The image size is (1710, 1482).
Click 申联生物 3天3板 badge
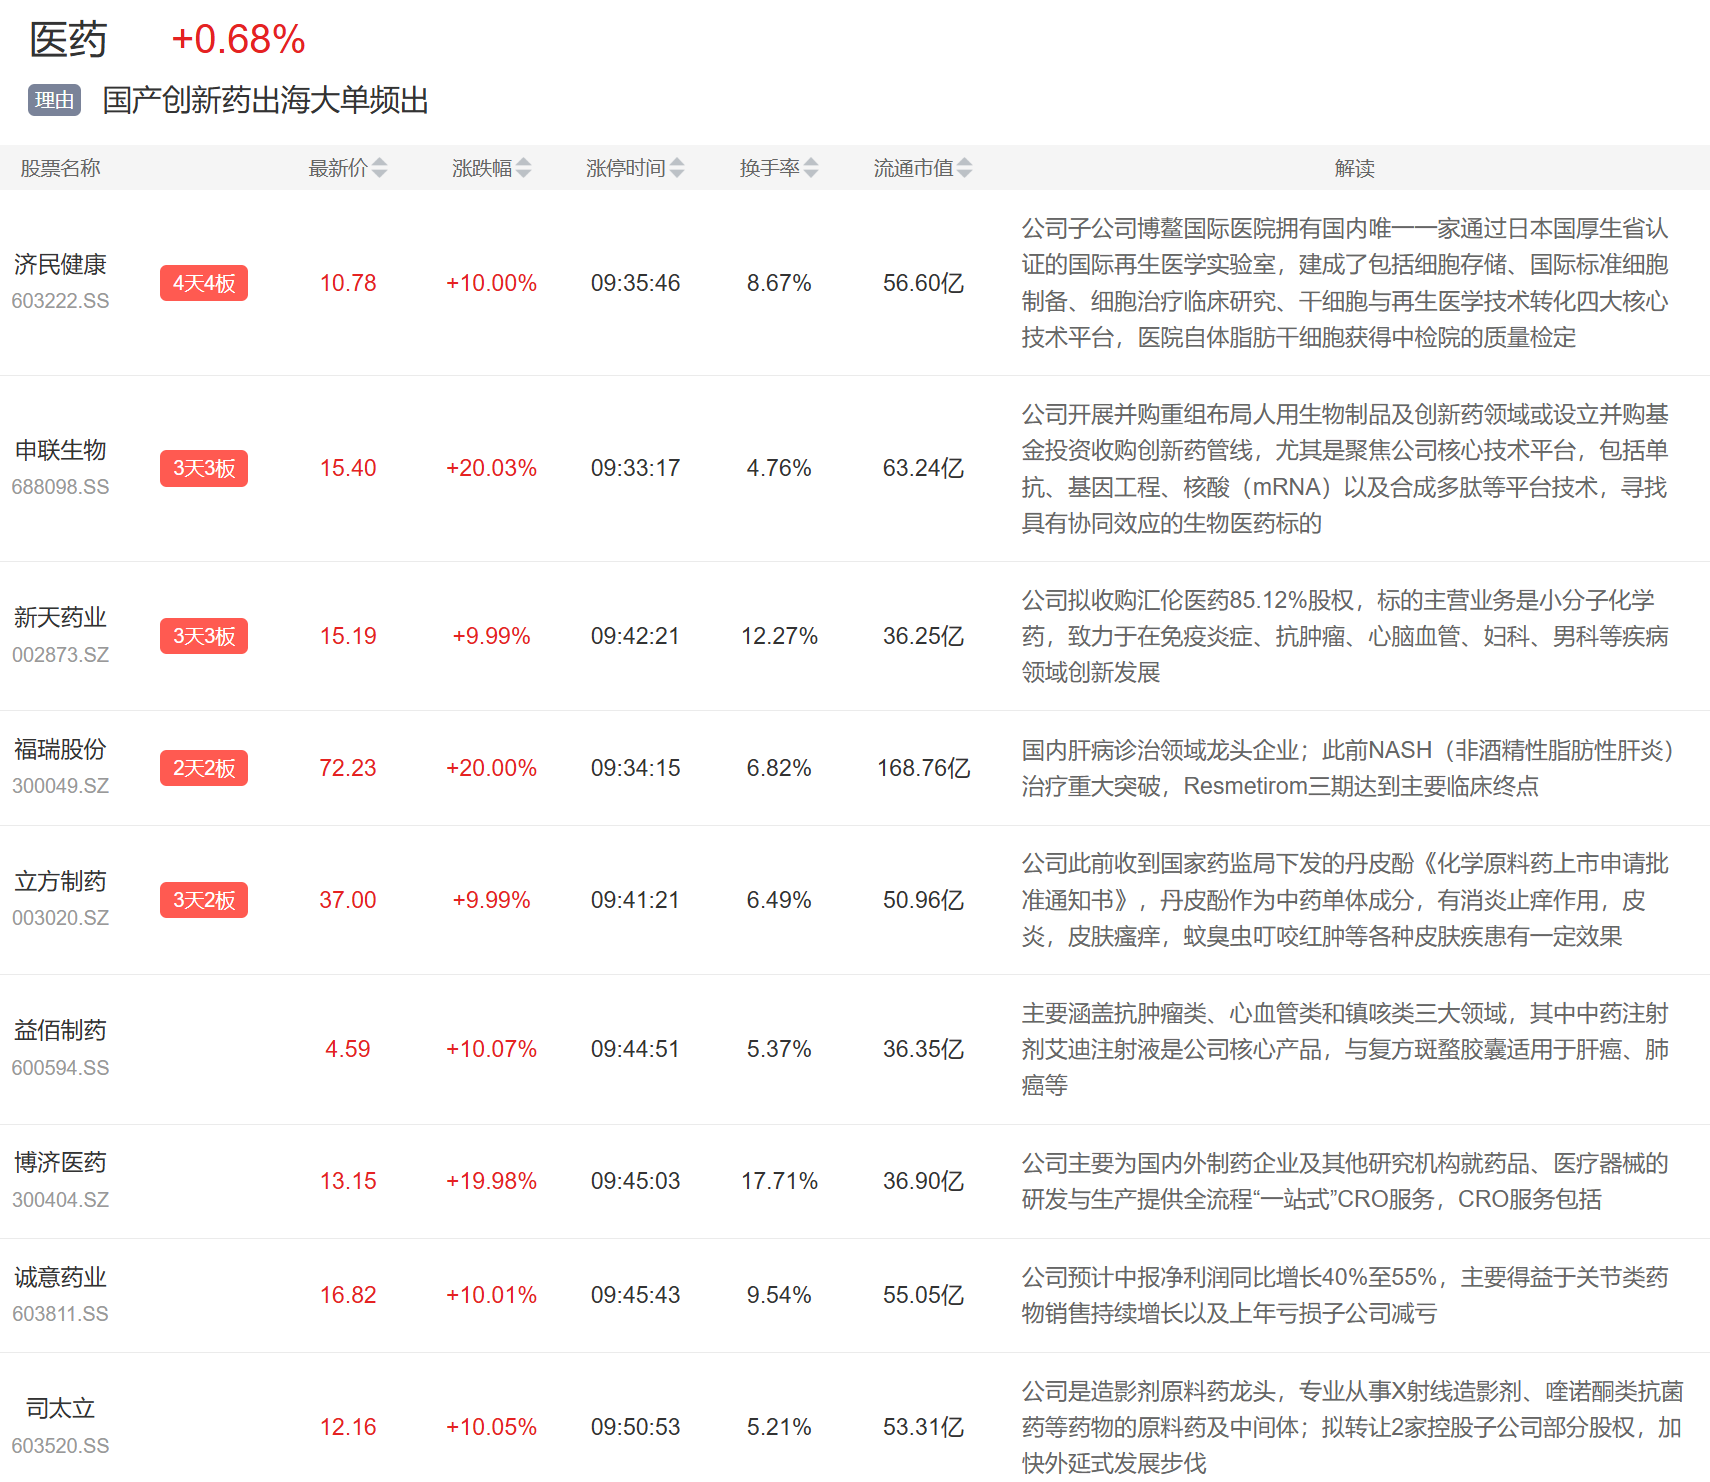pyautogui.click(x=204, y=468)
